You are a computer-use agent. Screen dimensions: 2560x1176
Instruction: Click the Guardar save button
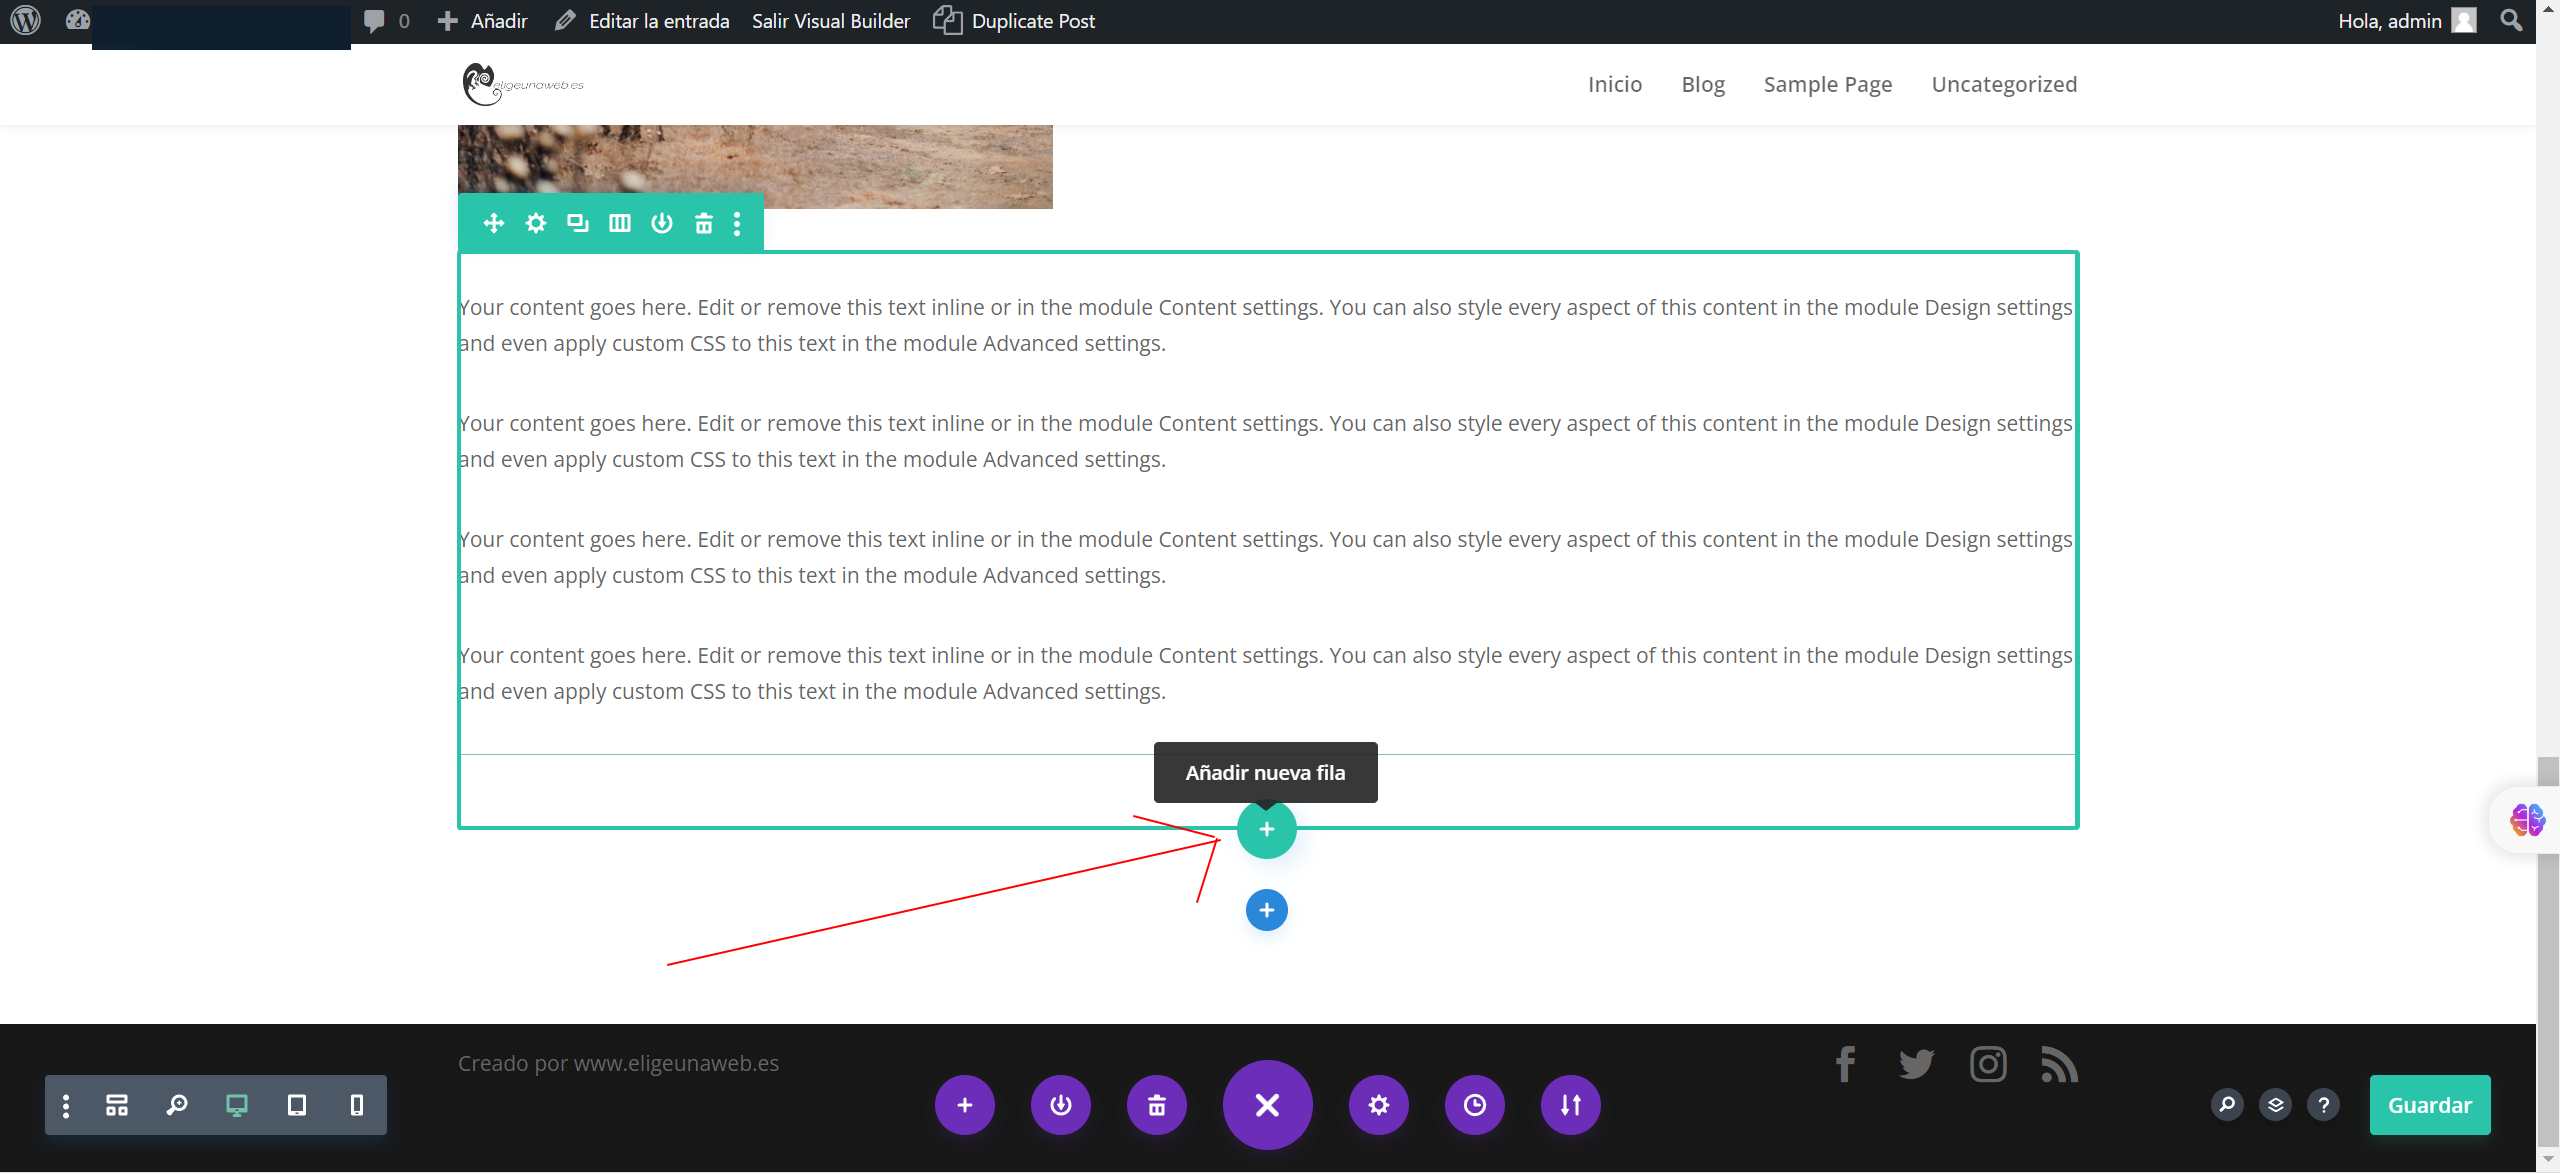[x=2429, y=1105]
